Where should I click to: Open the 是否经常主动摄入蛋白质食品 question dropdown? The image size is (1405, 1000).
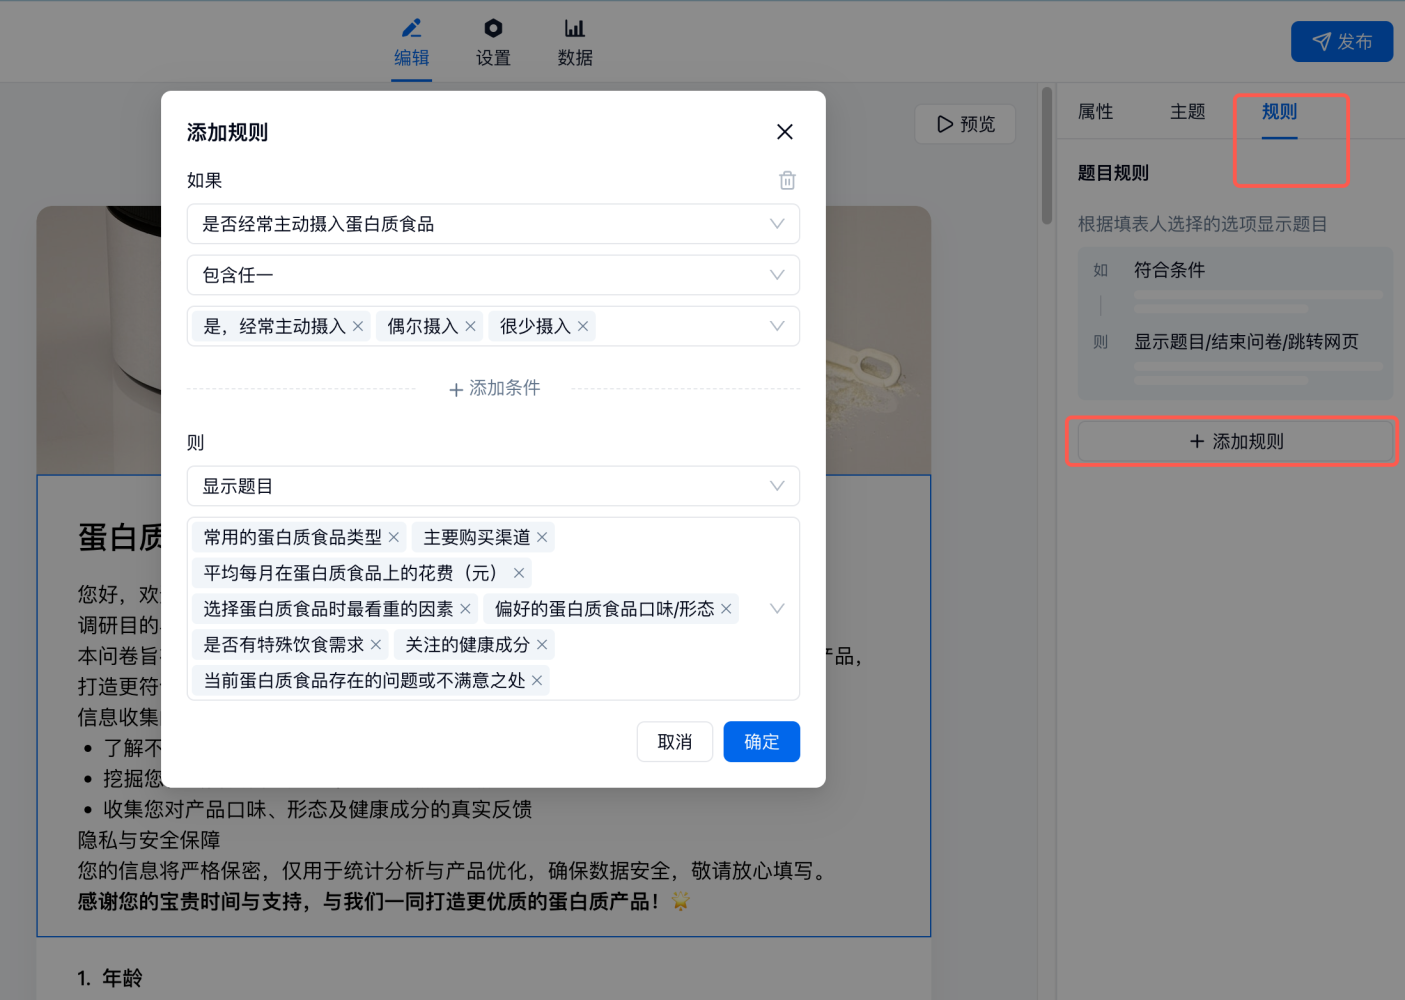pos(492,224)
